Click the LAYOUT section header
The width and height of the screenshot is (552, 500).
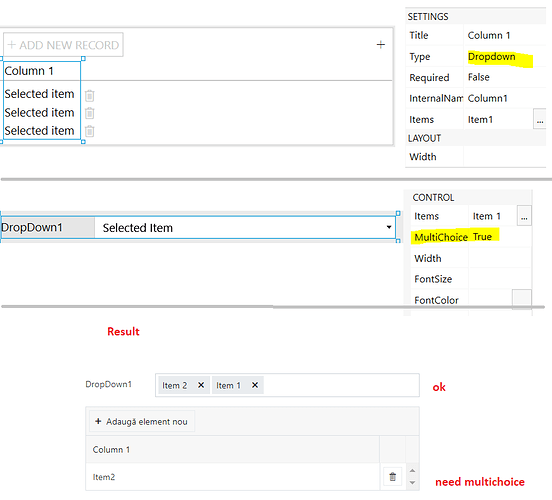tap(424, 138)
